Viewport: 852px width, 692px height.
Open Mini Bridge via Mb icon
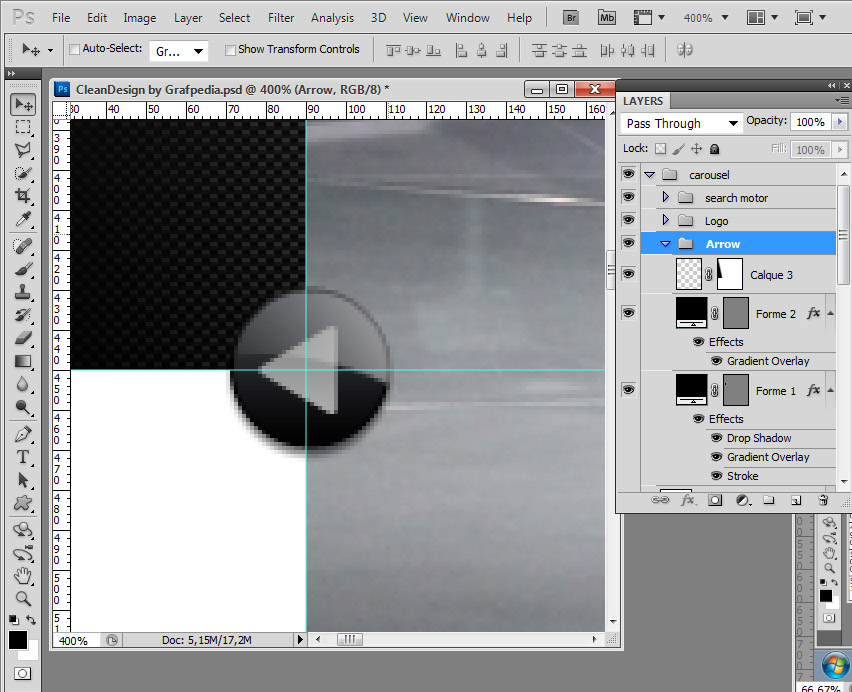pos(606,17)
